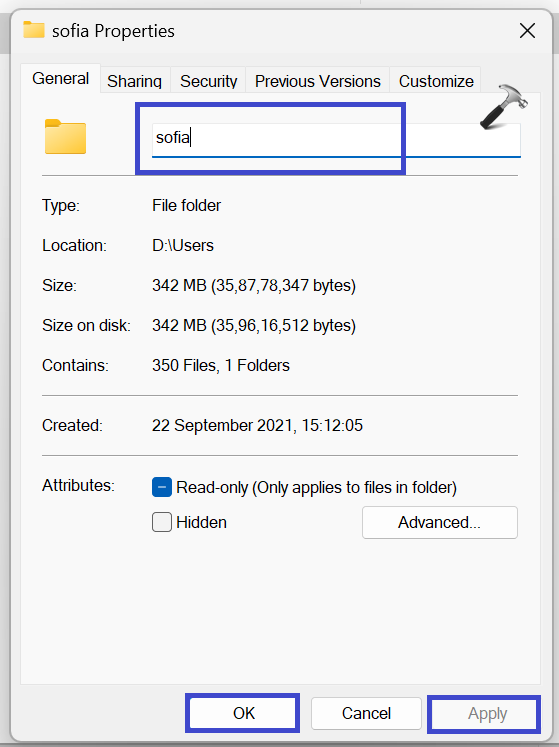Click the Location value D:\Users
This screenshot has height=747, width=559.
[x=183, y=245]
